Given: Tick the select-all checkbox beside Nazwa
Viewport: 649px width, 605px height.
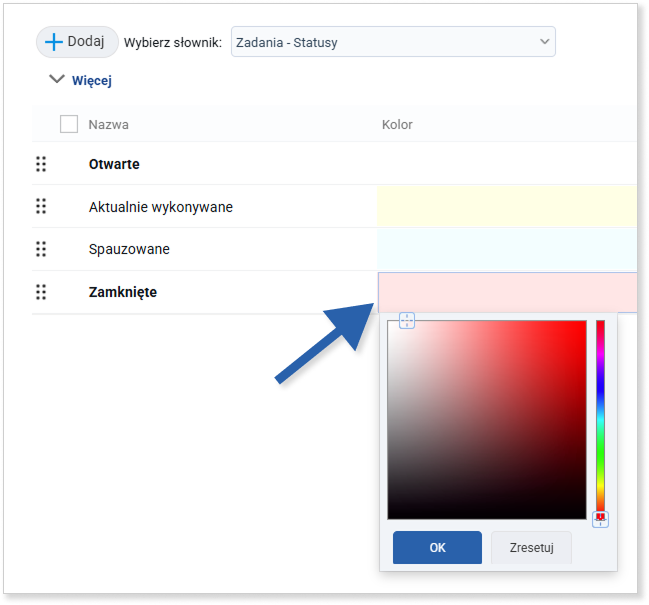Looking at the screenshot, I should coord(69,124).
